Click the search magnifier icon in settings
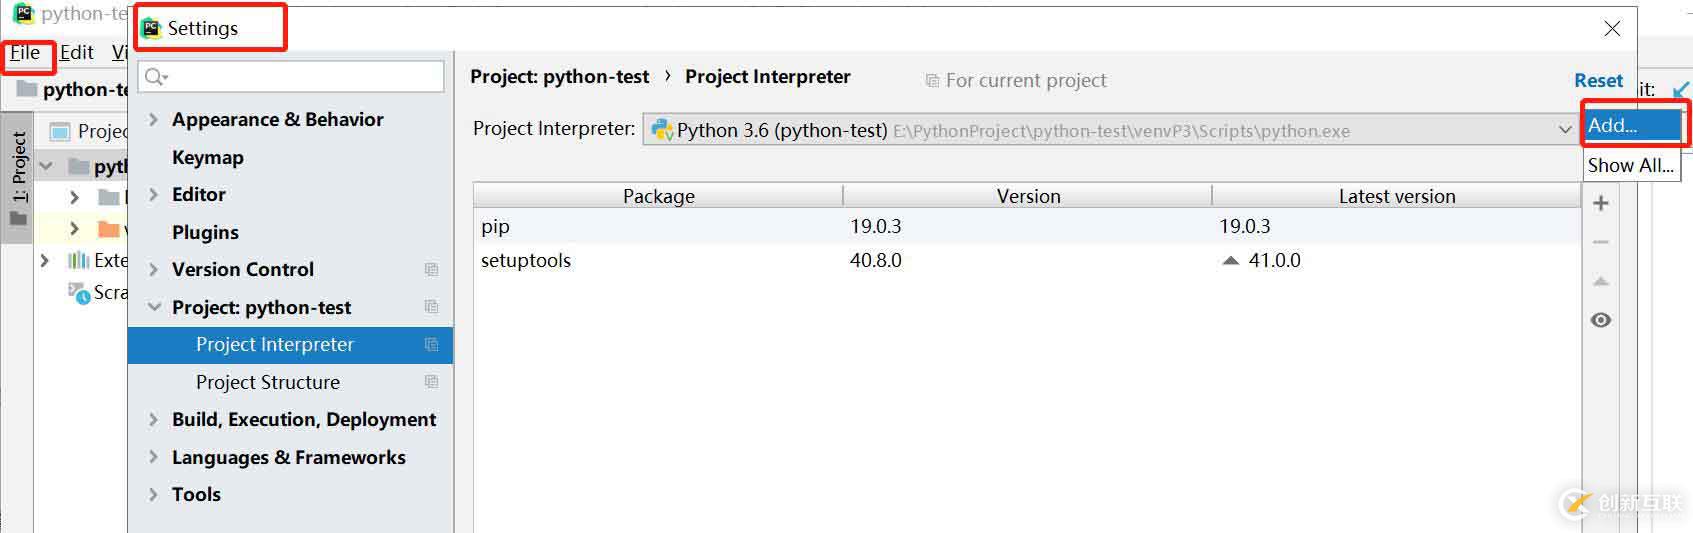This screenshot has height=533, width=1693. pyautogui.click(x=155, y=77)
